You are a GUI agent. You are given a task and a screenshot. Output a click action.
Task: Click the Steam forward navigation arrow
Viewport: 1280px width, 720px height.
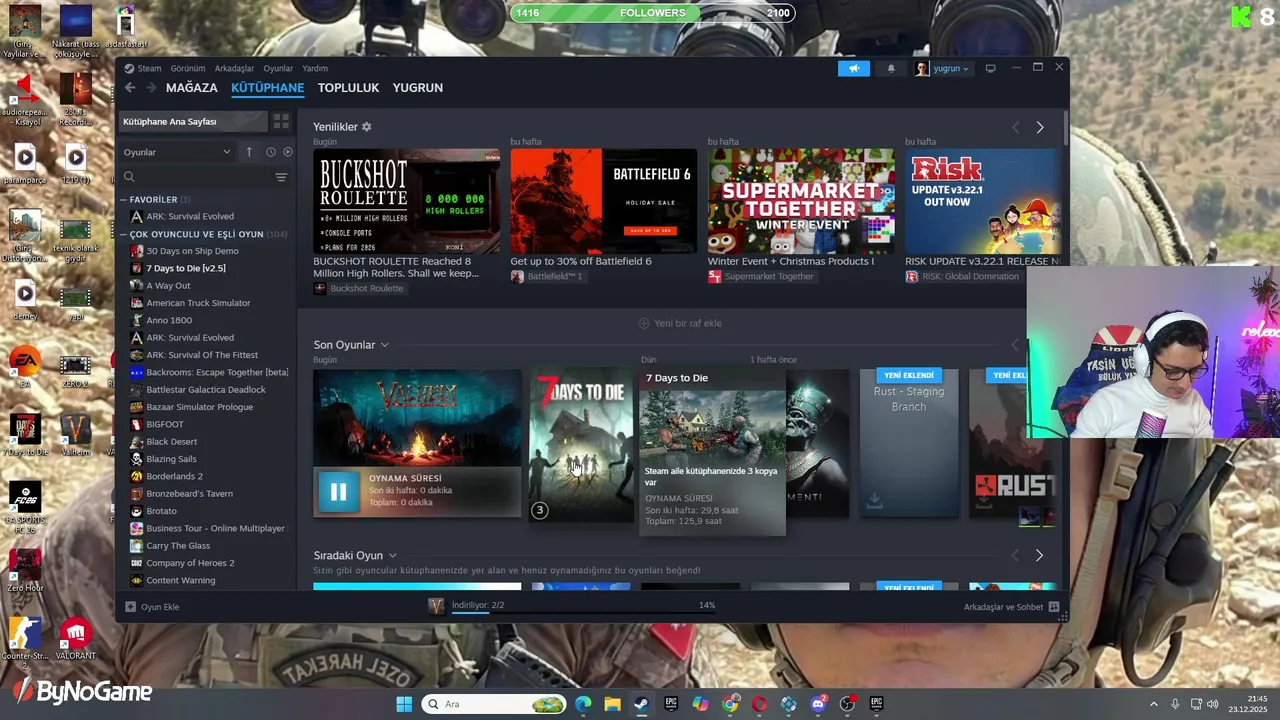click(151, 88)
